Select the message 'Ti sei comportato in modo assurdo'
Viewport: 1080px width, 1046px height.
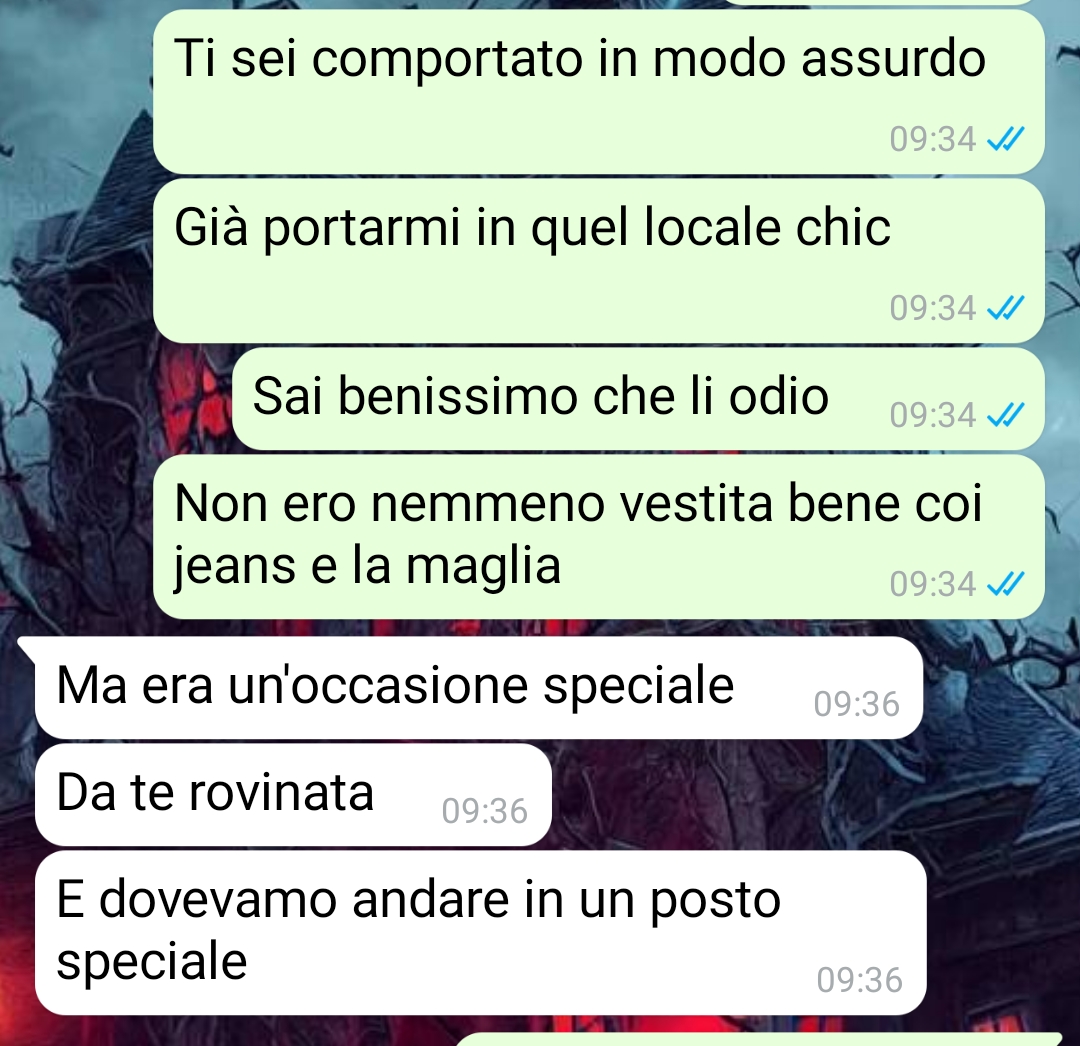tap(599, 92)
